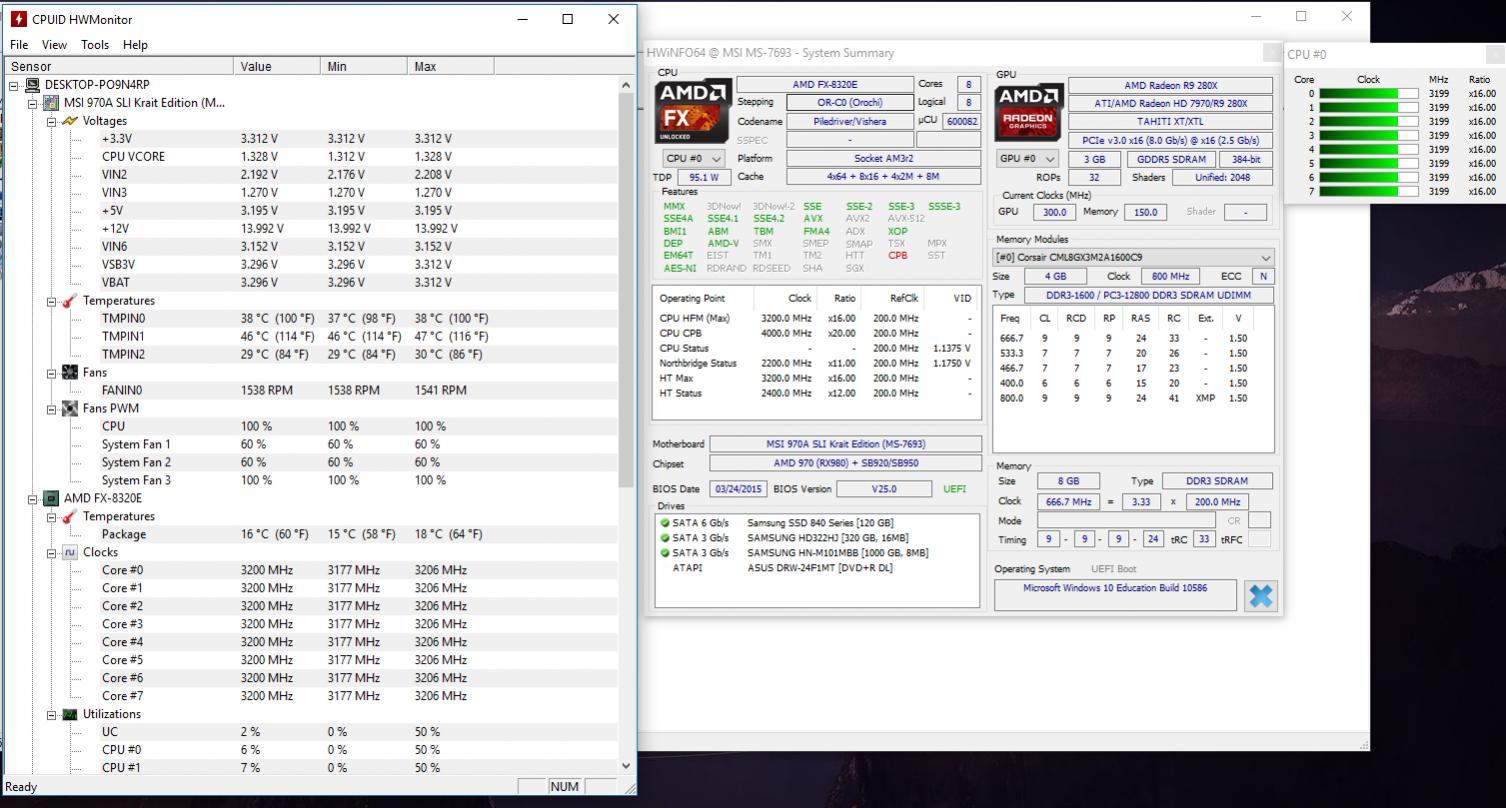Click the Voltages lightning icon

point(70,121)
